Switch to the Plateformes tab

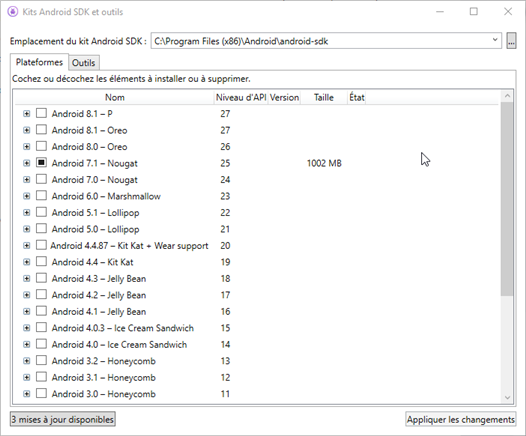39,62
